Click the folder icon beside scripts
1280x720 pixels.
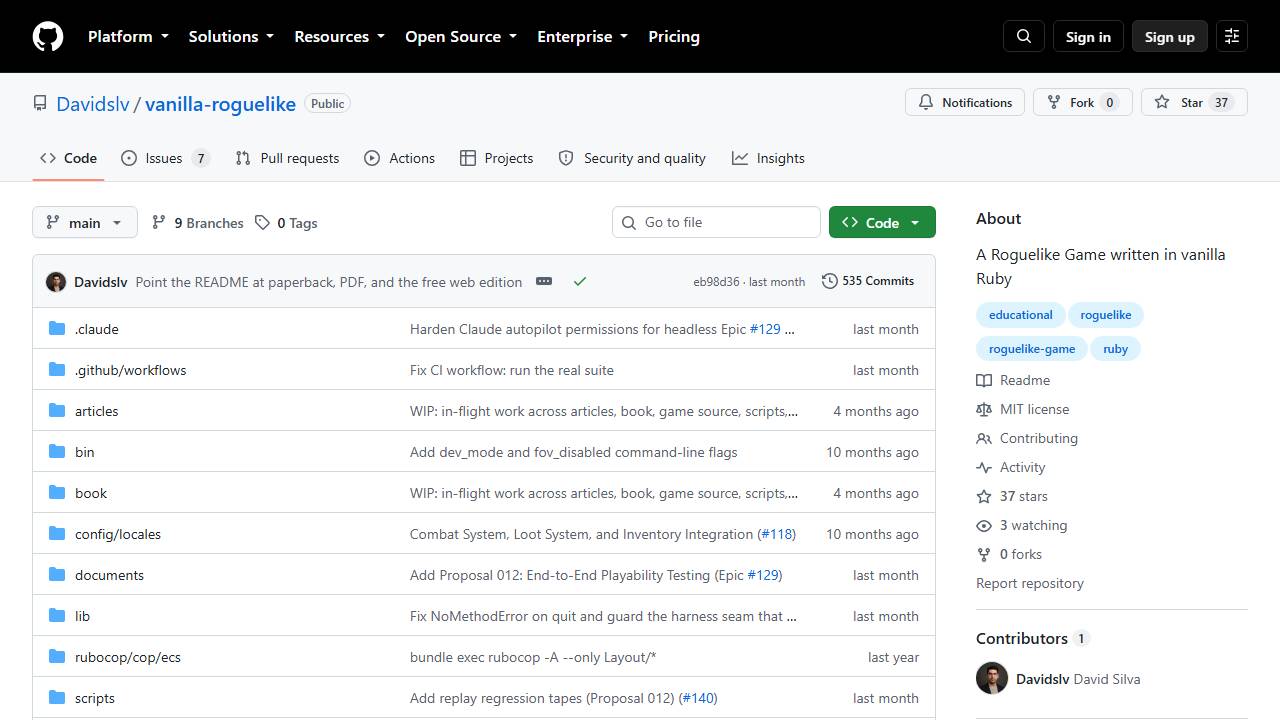point(57,698)
